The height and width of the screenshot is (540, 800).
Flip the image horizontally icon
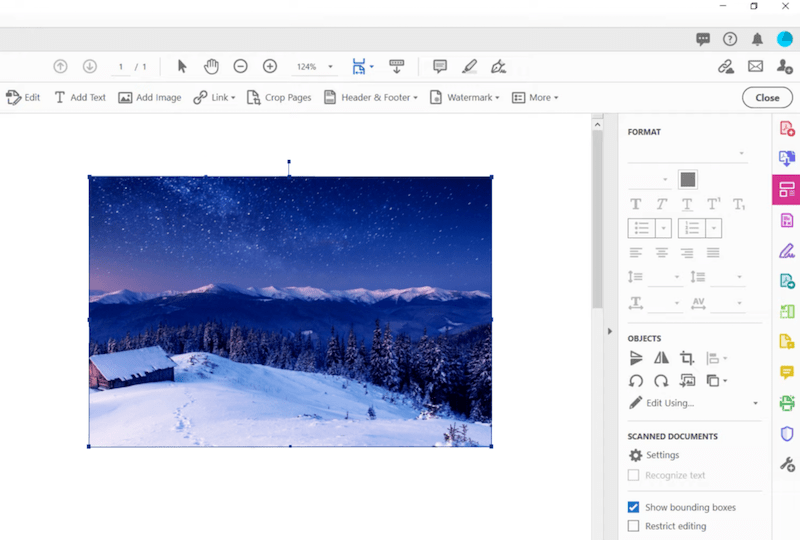coord(661,358)
